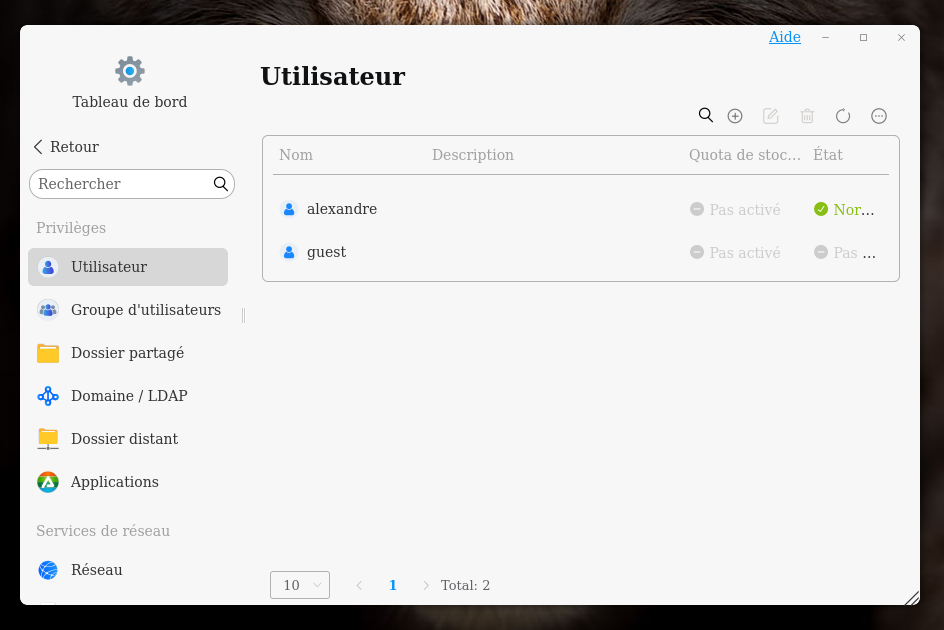The height and width of the screenshot is (630, 944).
Task: Click the Retour back chevron
Action: (x=38, y=147)
